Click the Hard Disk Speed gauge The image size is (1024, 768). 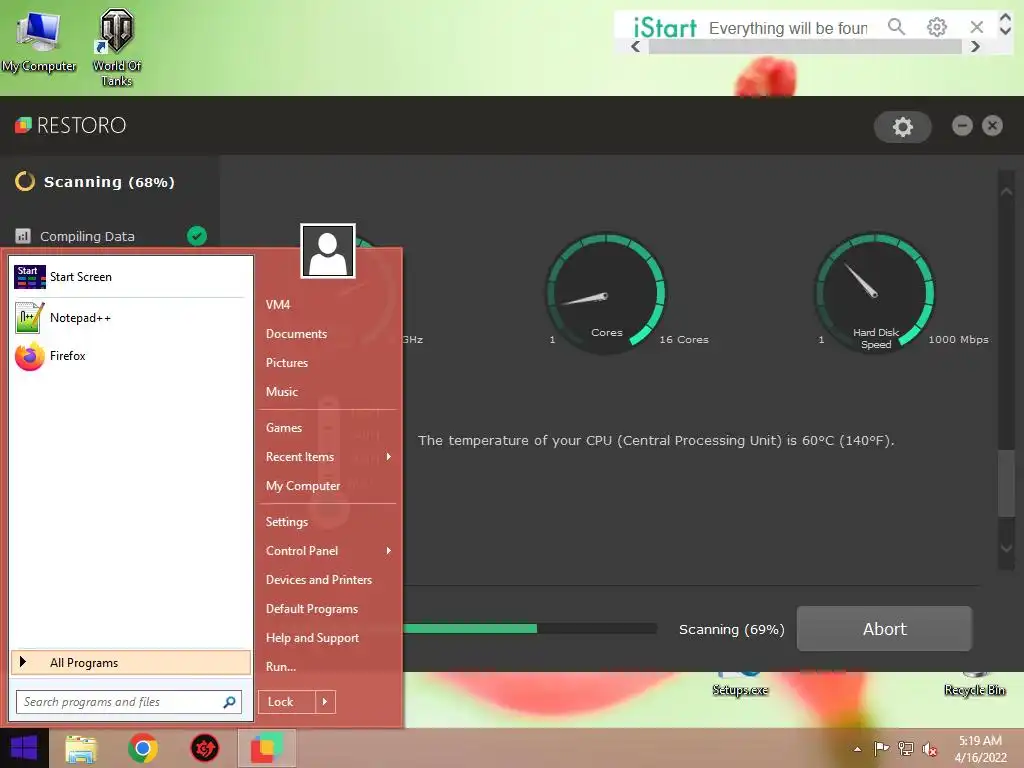click(875, 293)
